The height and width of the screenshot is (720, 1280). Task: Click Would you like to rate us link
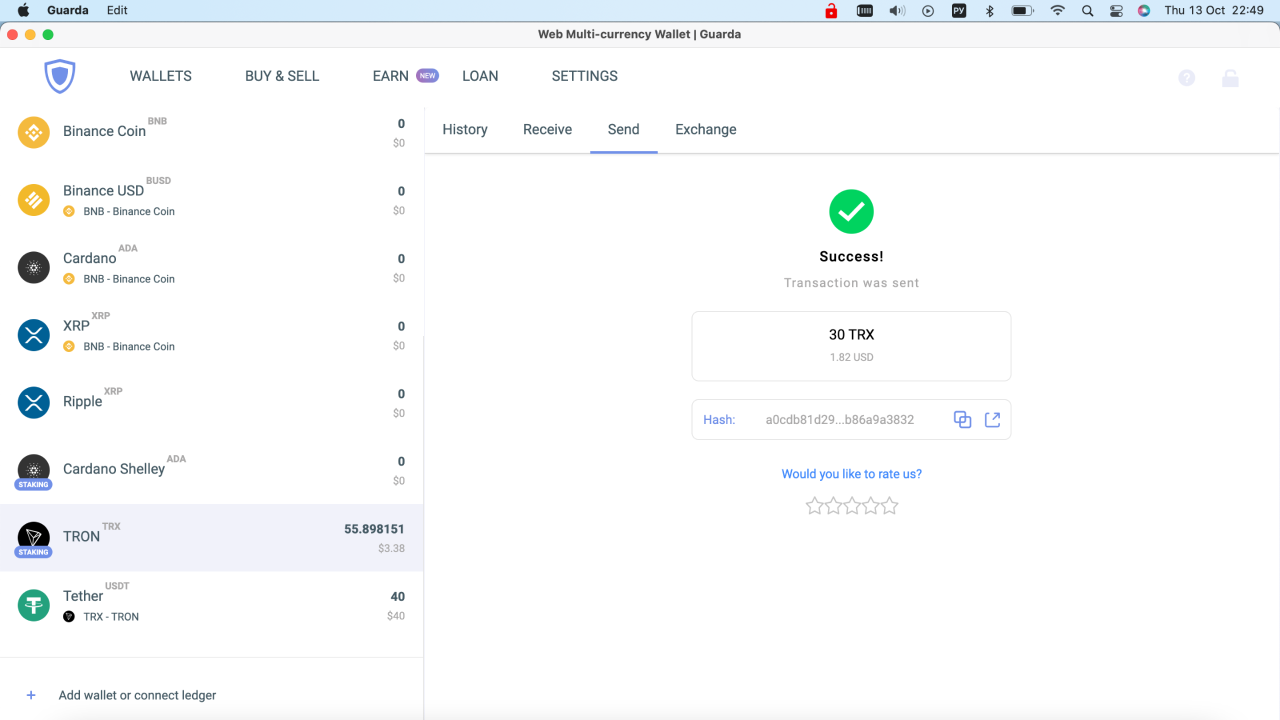coord(851,473)
